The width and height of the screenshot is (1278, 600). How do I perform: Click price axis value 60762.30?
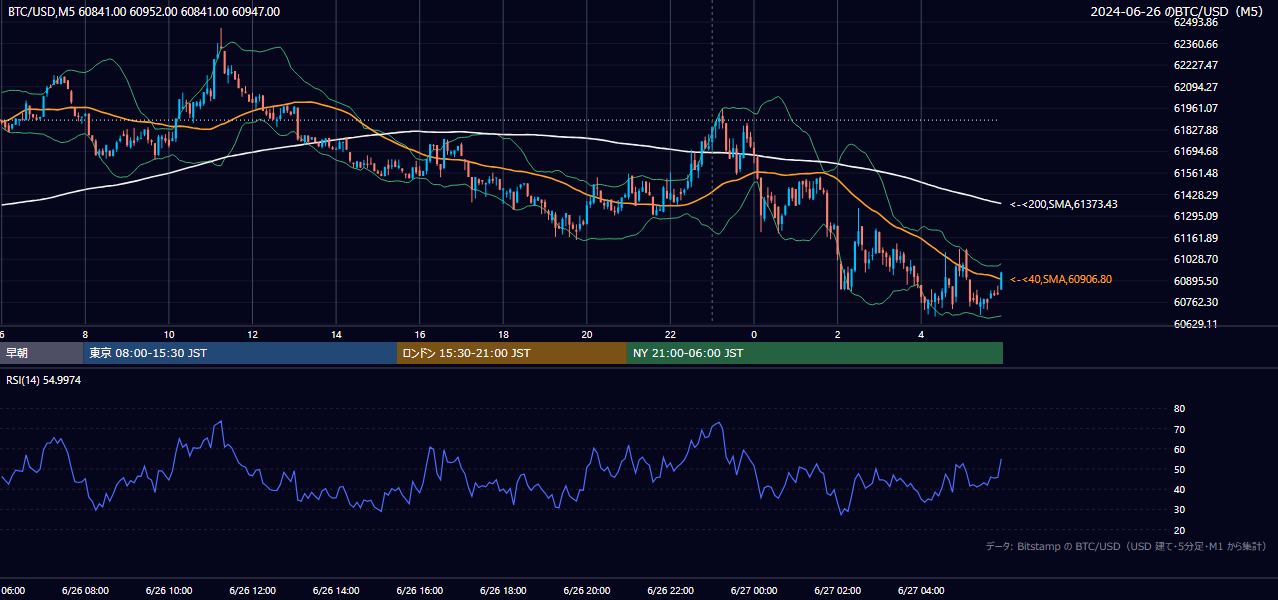pos(1195,302)
